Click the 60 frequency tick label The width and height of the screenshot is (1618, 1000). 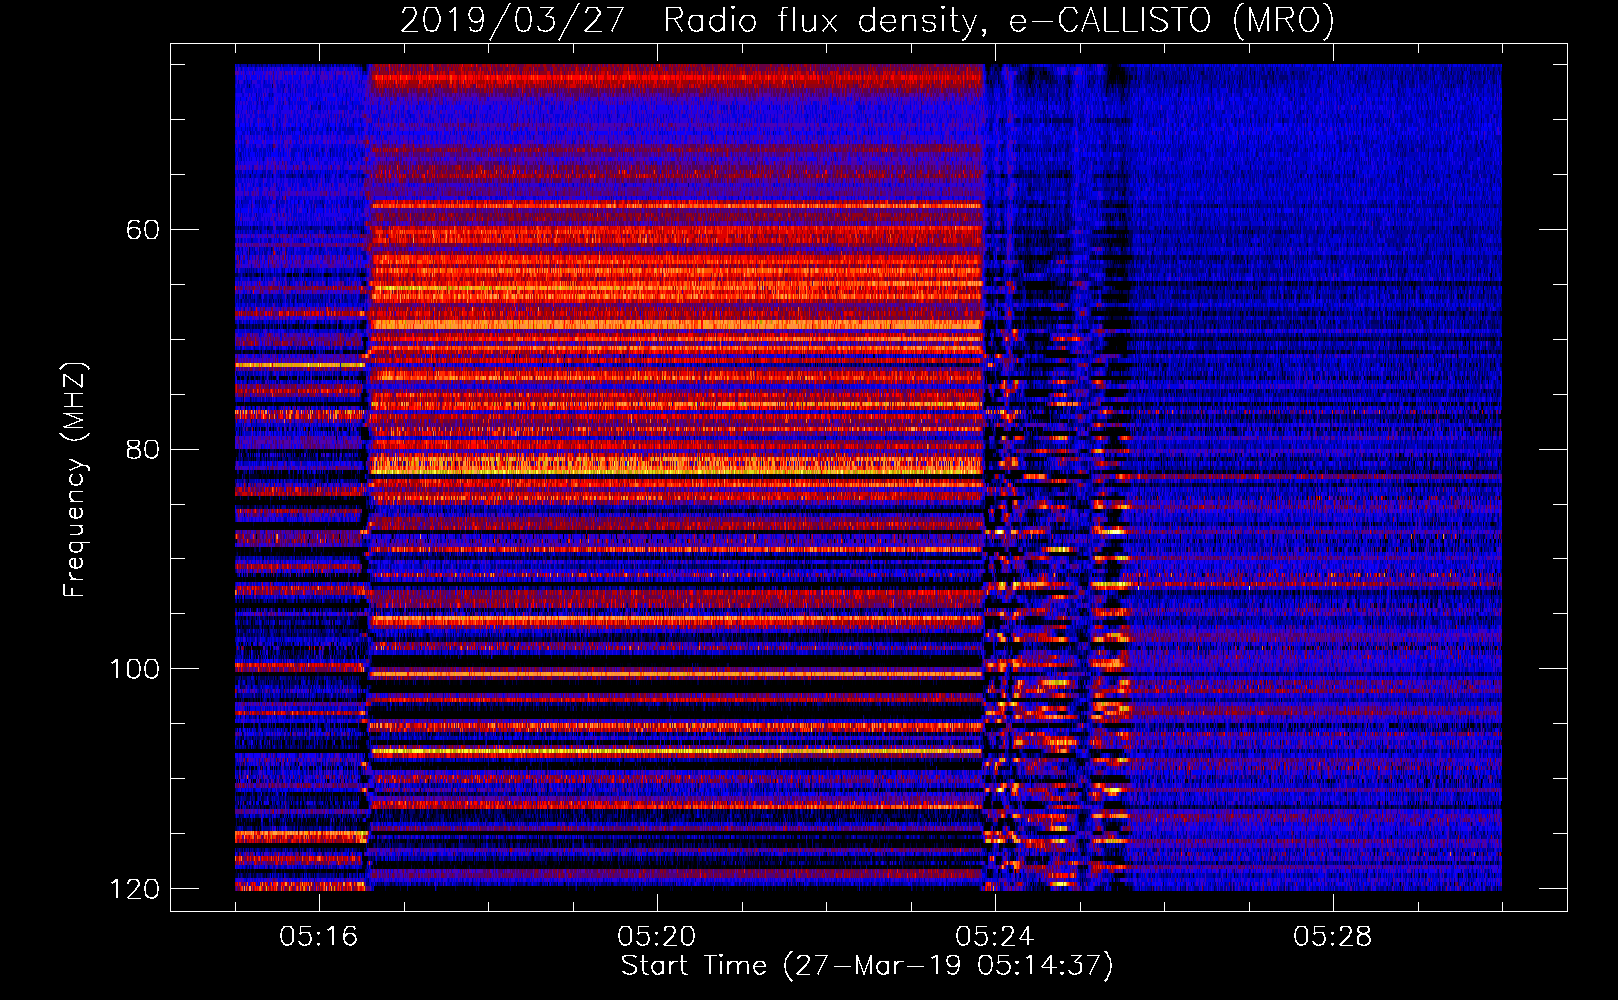pos(142,230)
